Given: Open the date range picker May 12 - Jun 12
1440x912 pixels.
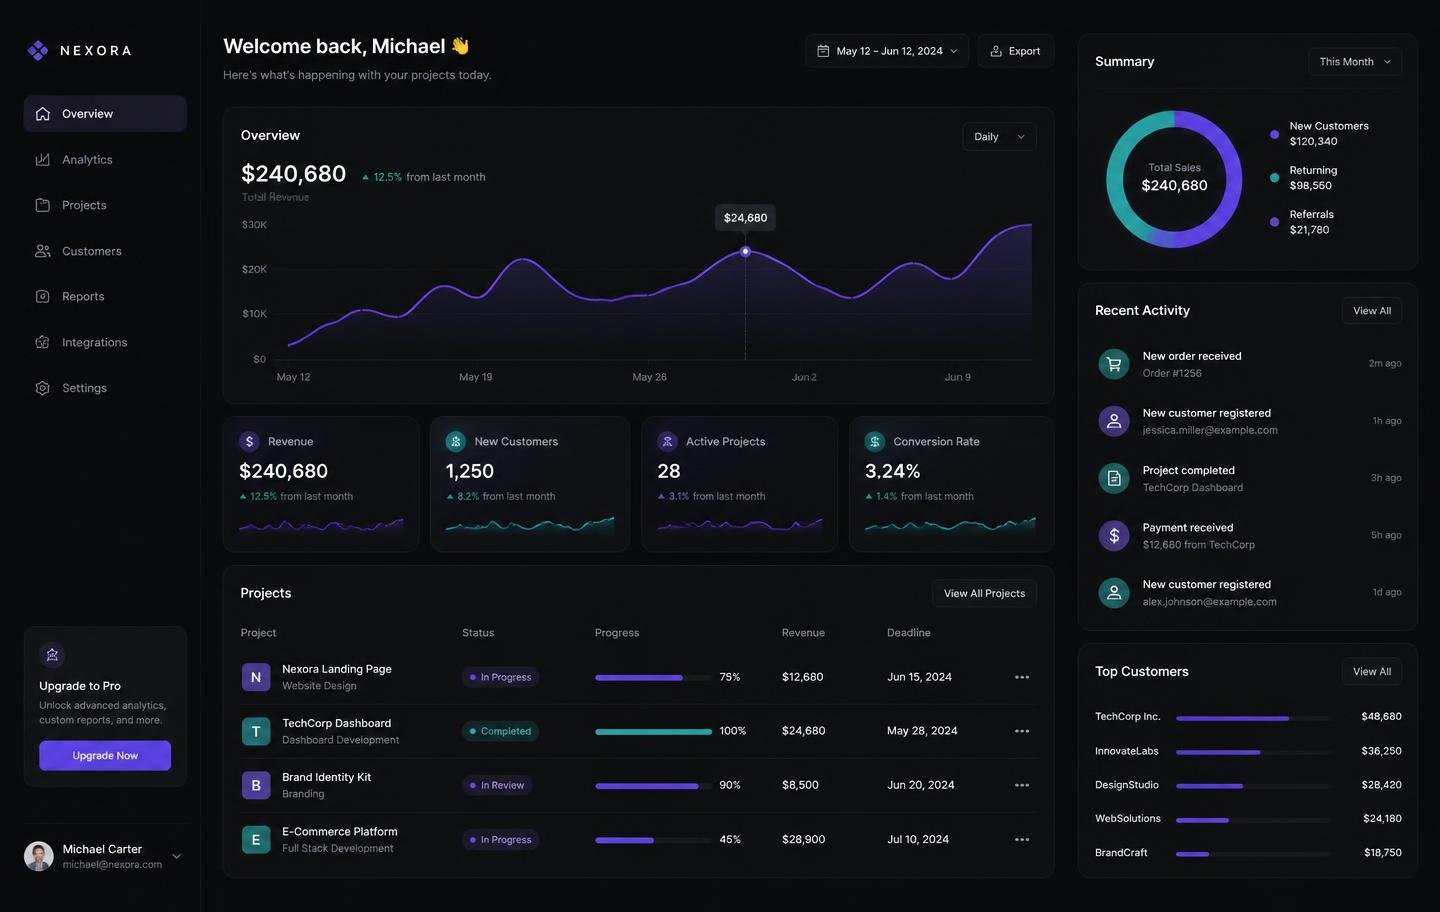Looking at the screenshot, I should (x=886, y=51).
